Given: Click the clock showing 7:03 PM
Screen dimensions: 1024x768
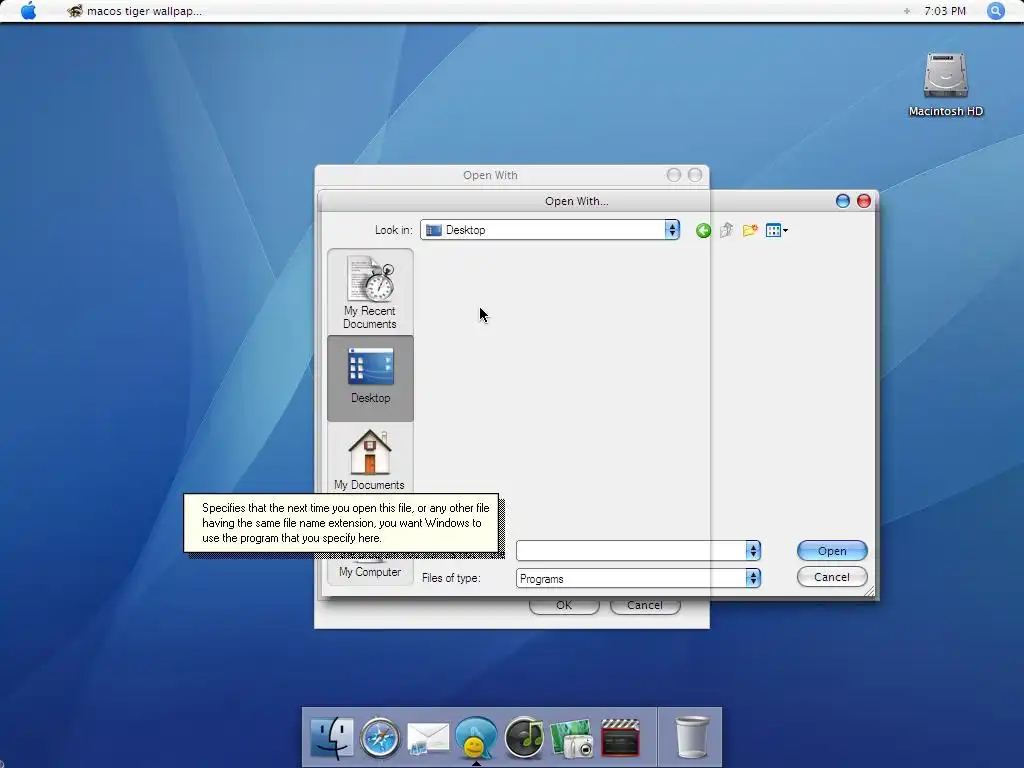Looking at the screenshot, I should [x=944, y=11].
